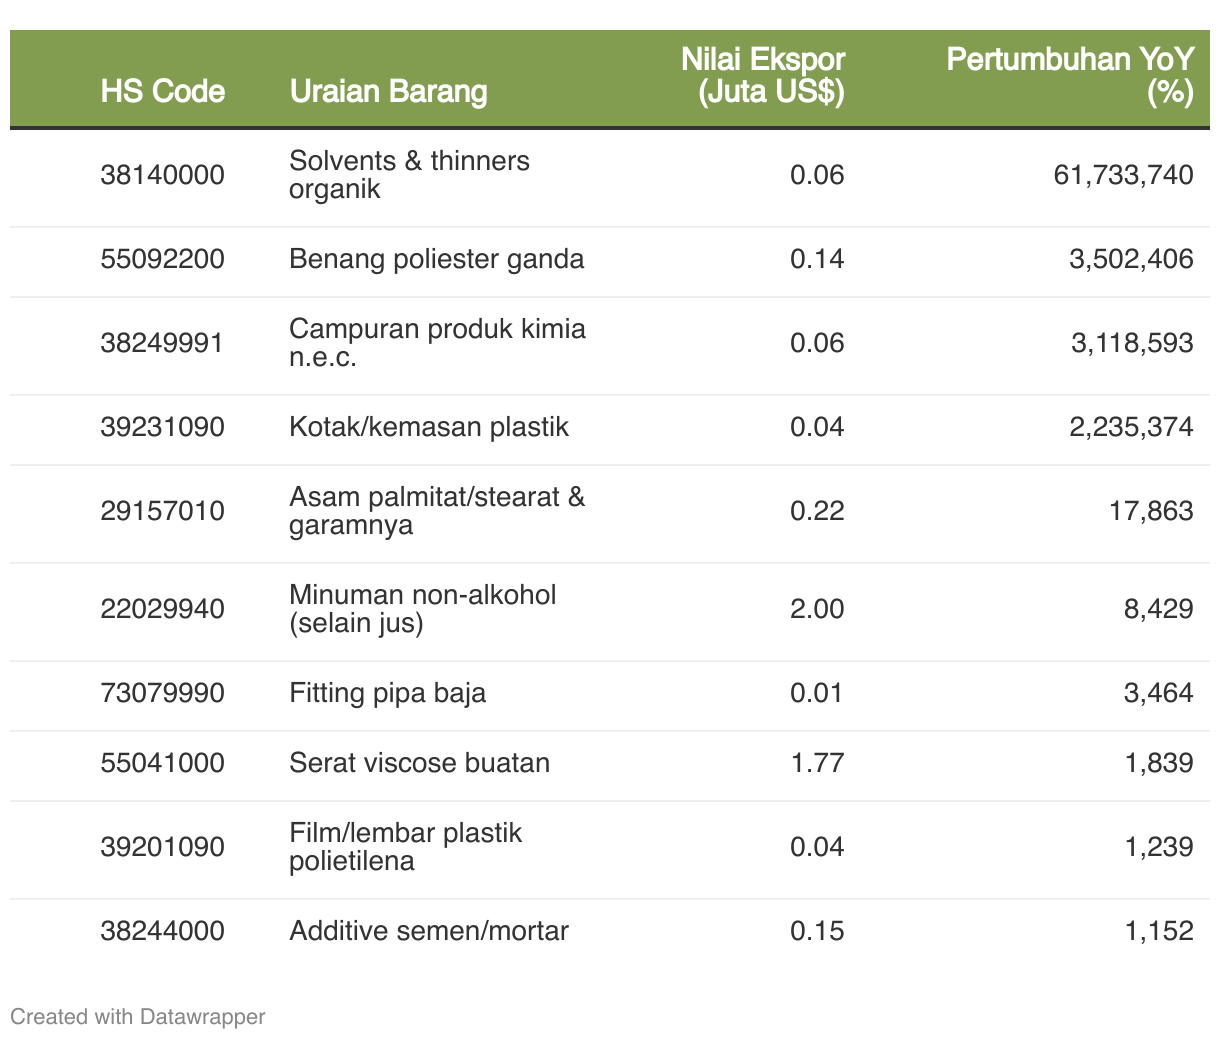Click Fitting pipa baja description
1220x1040 pixels.
tap(387, 693)
